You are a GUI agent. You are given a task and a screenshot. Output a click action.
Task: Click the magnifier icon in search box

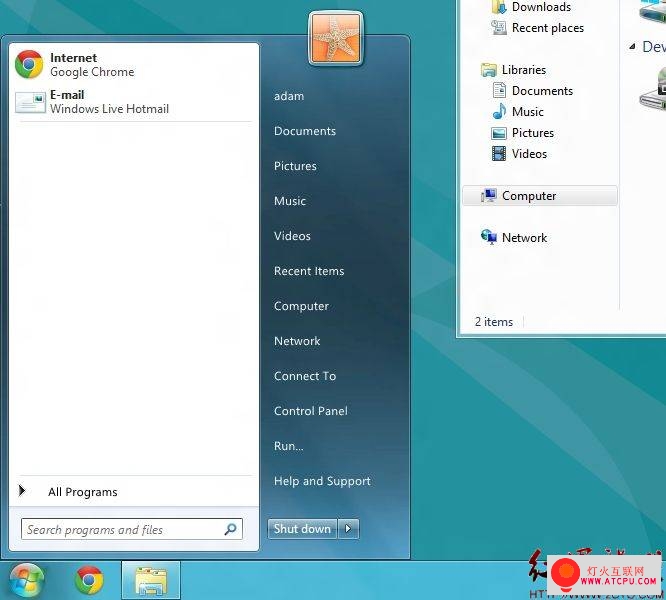click(x=230, y=529)
